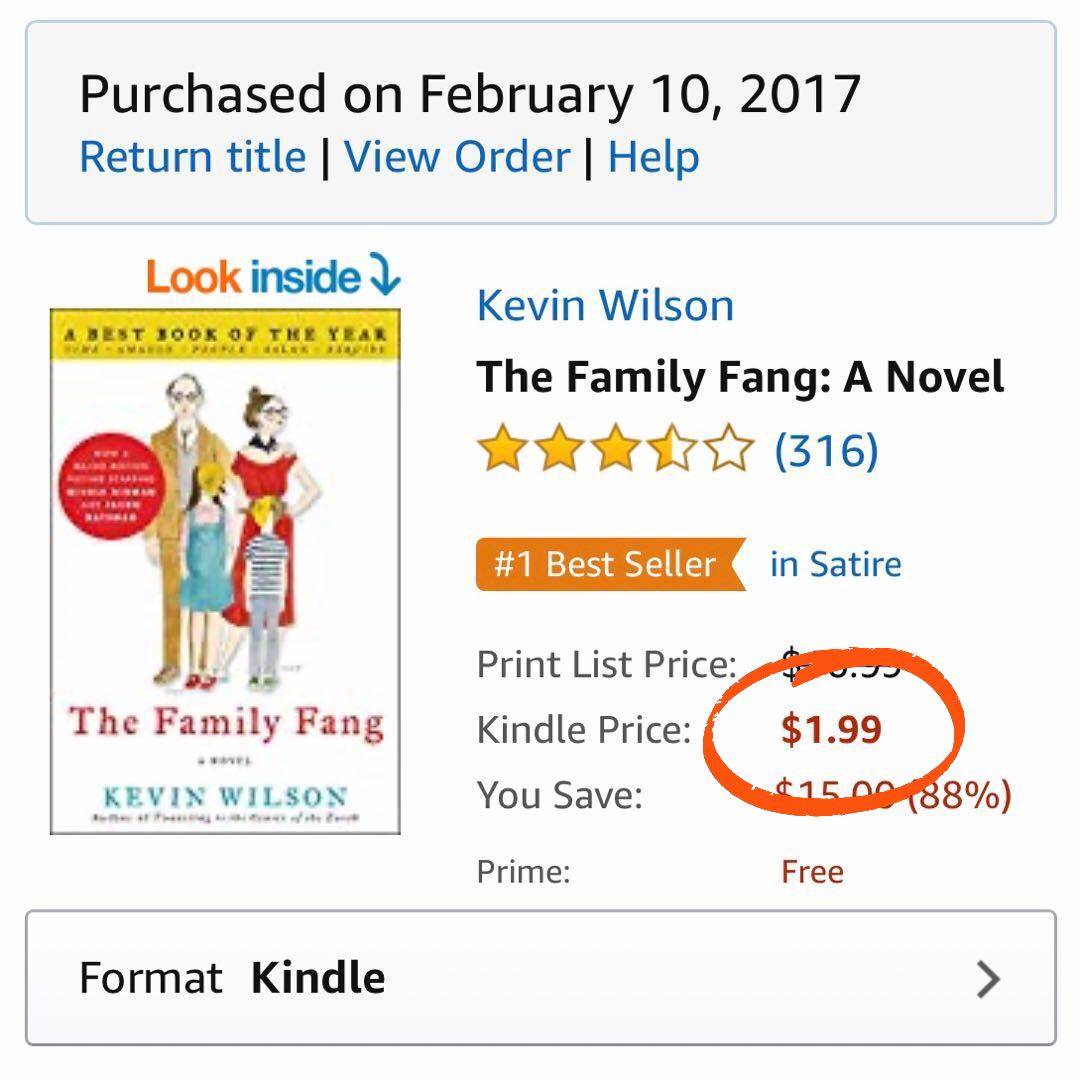Click the Purchased on February 10, 2017 text
This screenshot has height=1080, width=1080.
(x=470, y=94)
